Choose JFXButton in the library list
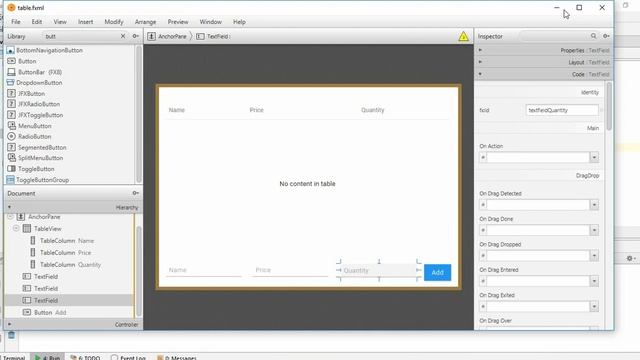Viewport: 640px width, 360px height. 31,93
